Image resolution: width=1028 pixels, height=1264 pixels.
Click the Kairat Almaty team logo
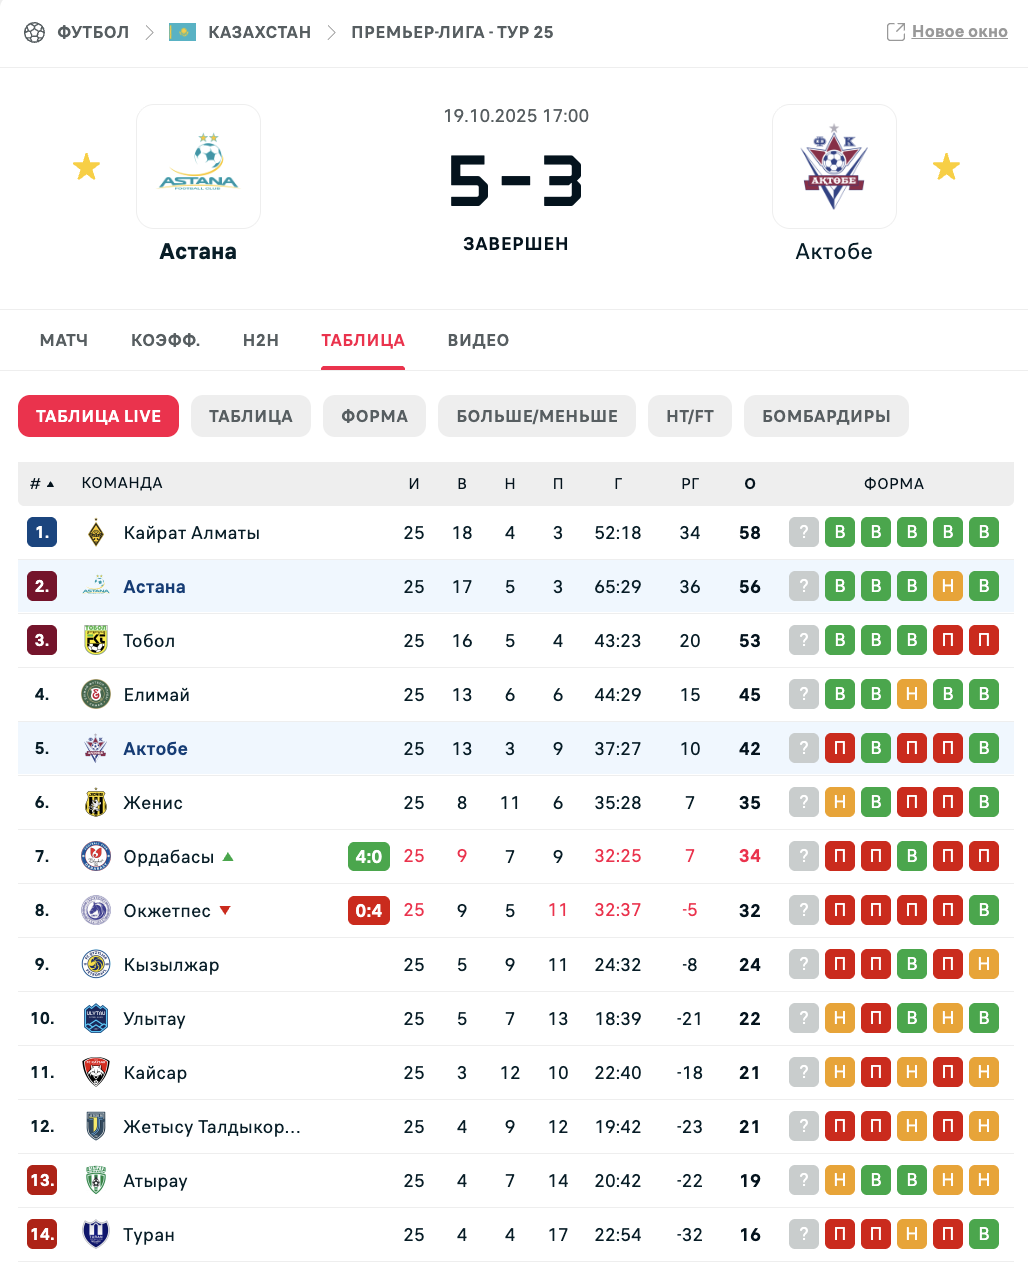(x=96, y=533)
